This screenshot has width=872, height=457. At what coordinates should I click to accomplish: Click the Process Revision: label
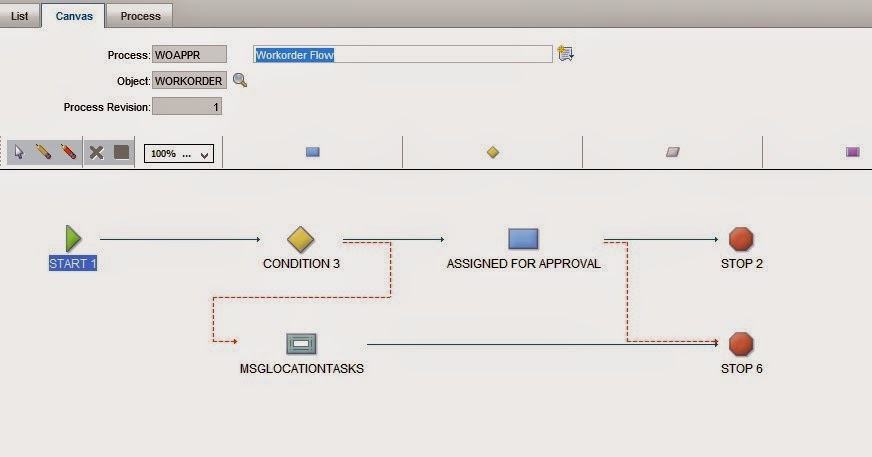(x=107, y=107)
